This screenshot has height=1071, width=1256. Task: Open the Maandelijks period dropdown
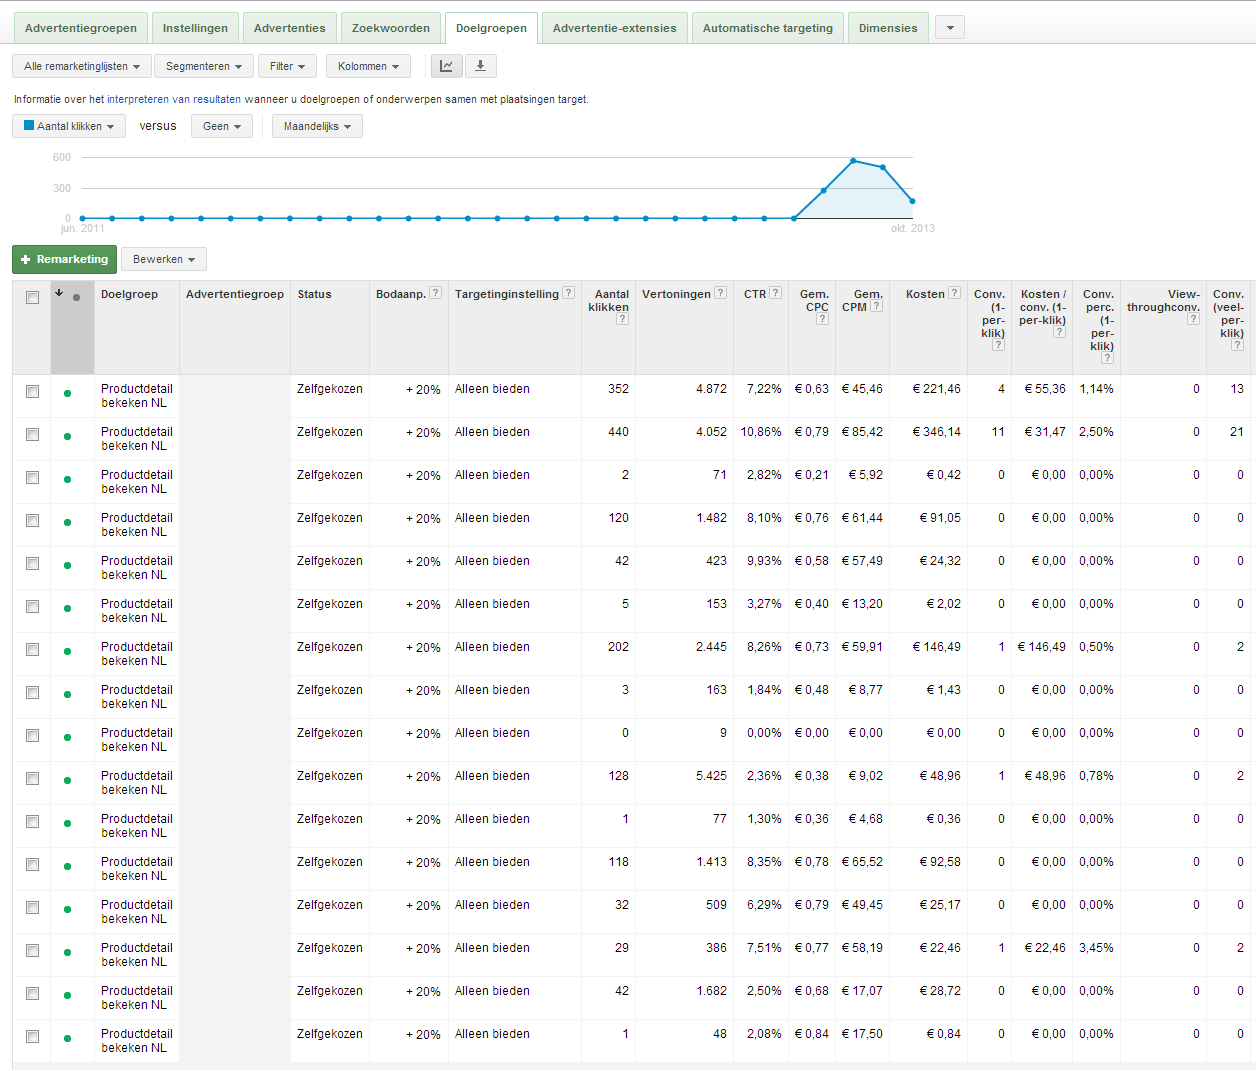pos(317,126)
